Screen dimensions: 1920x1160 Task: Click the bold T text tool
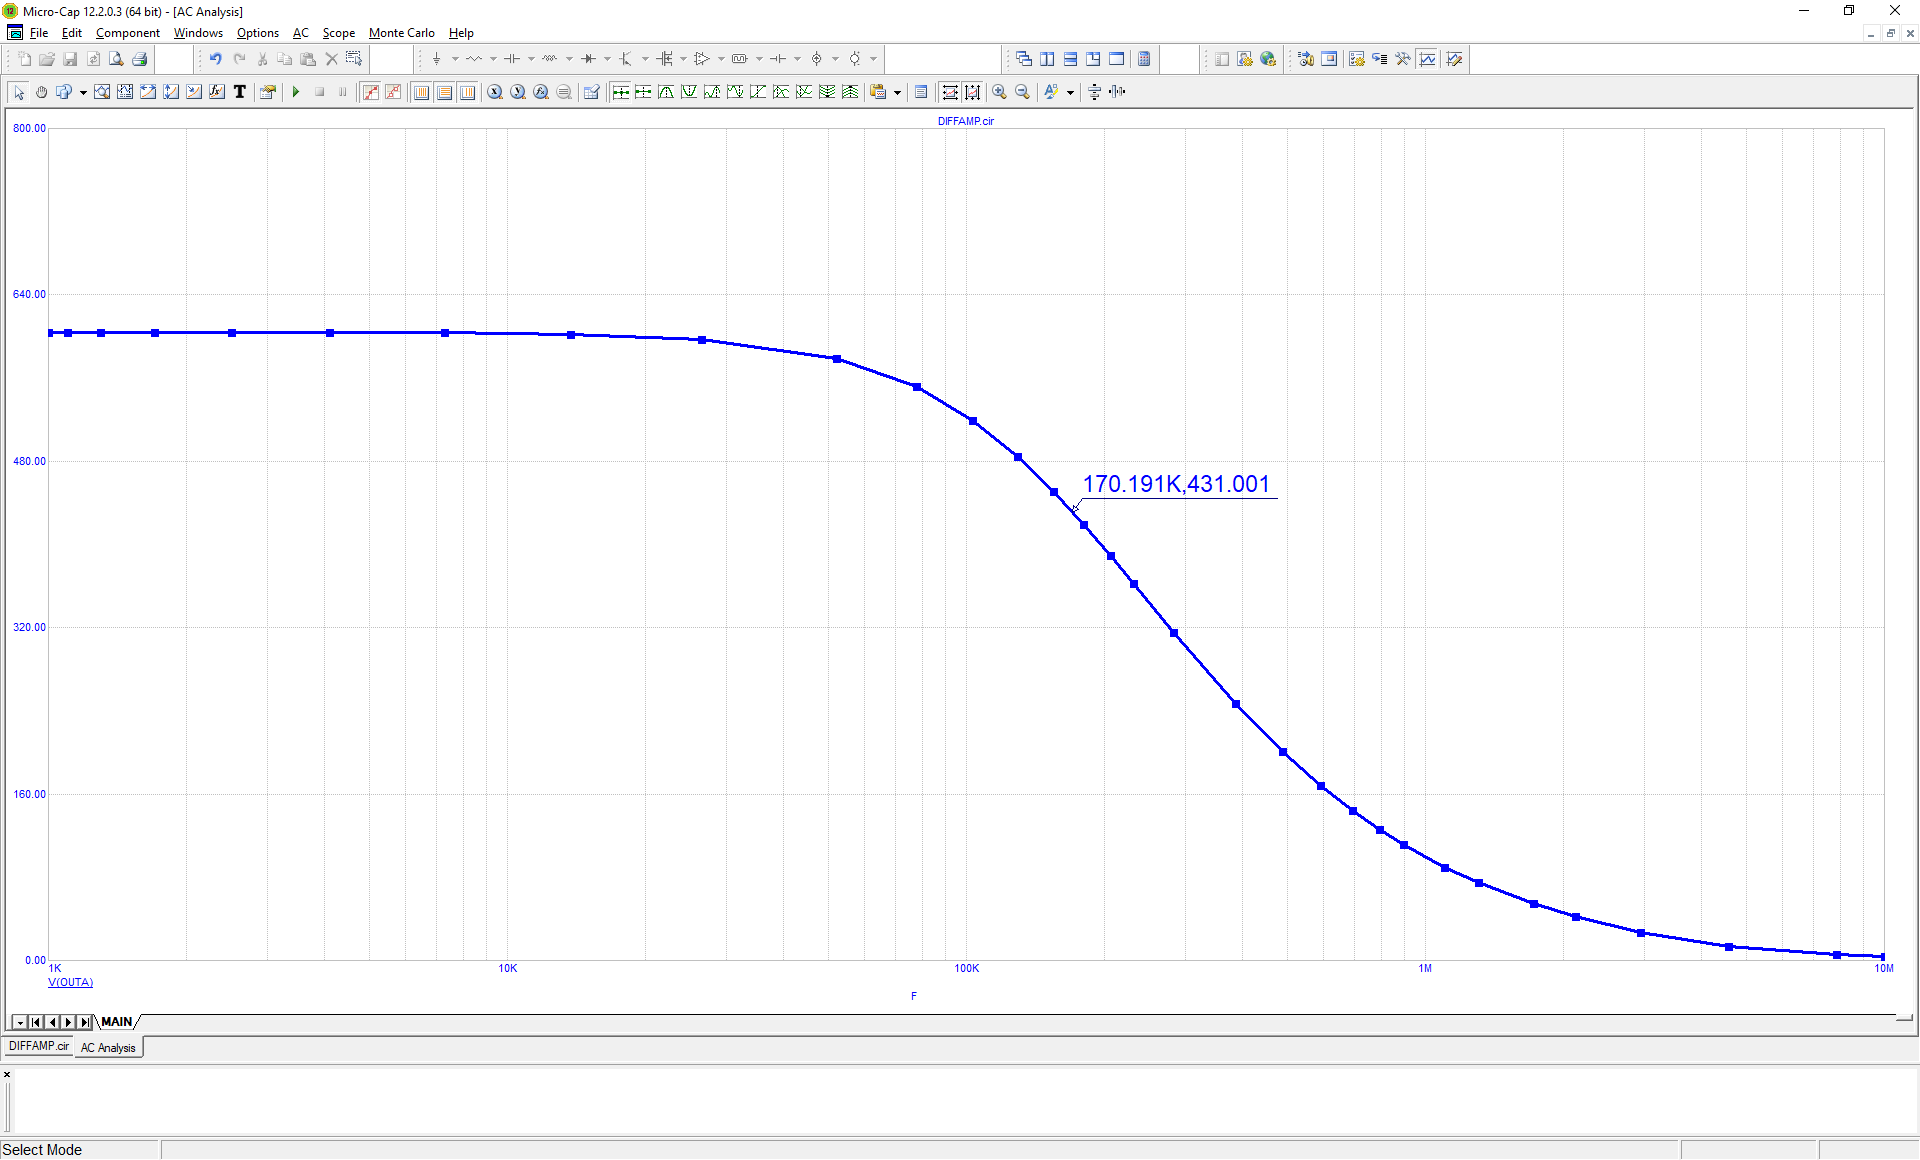(240, 92)
